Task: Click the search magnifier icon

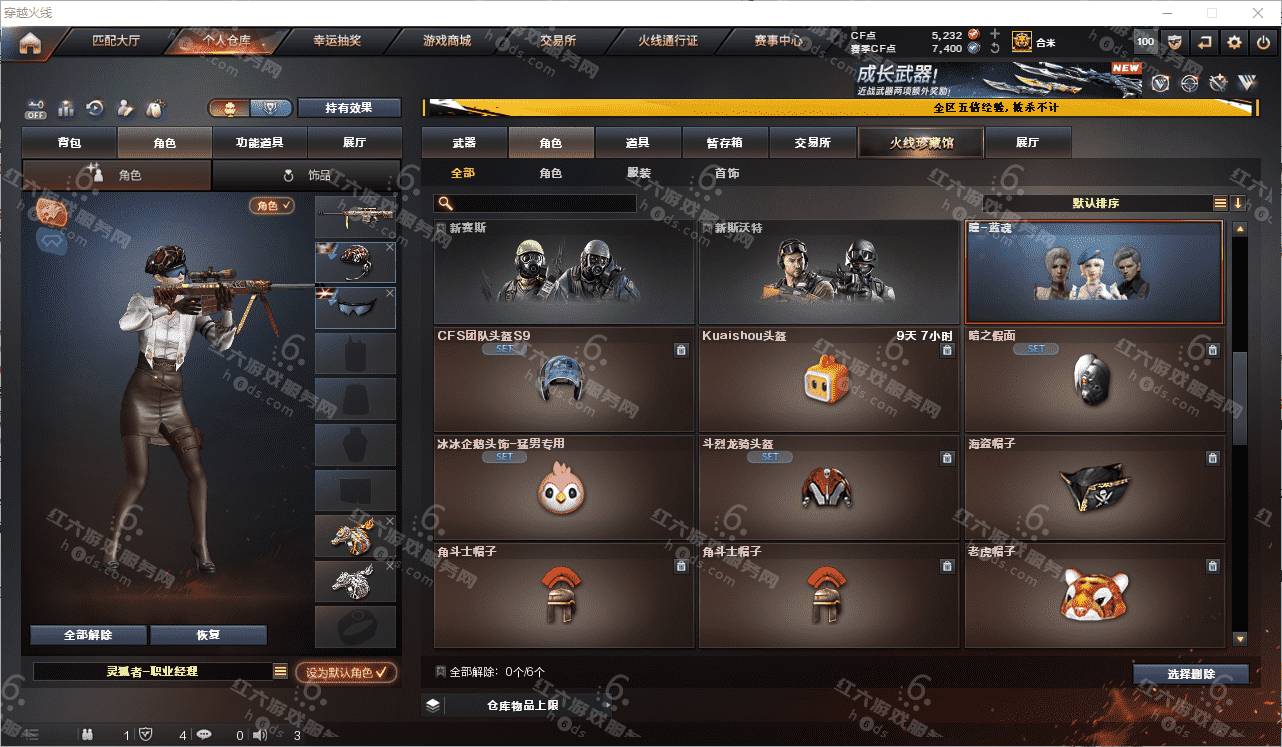Action: [x=445, y=204]
